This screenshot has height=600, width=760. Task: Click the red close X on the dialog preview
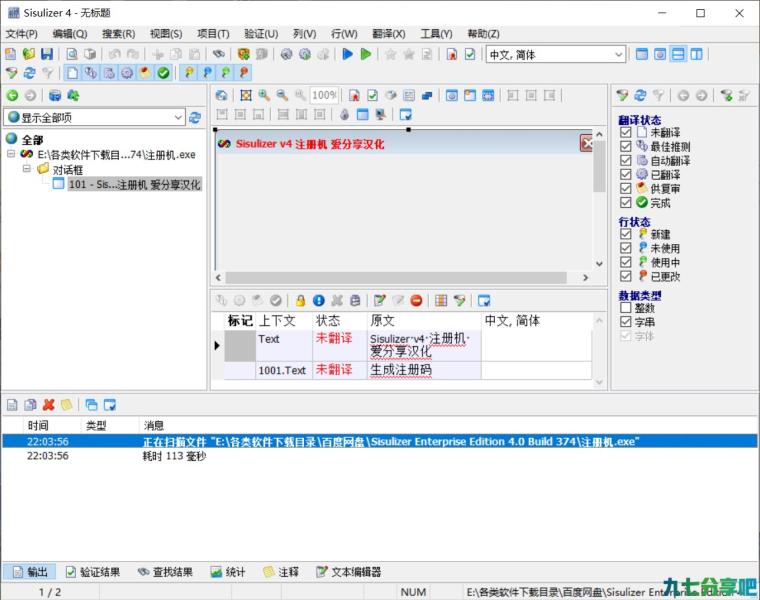586,143
